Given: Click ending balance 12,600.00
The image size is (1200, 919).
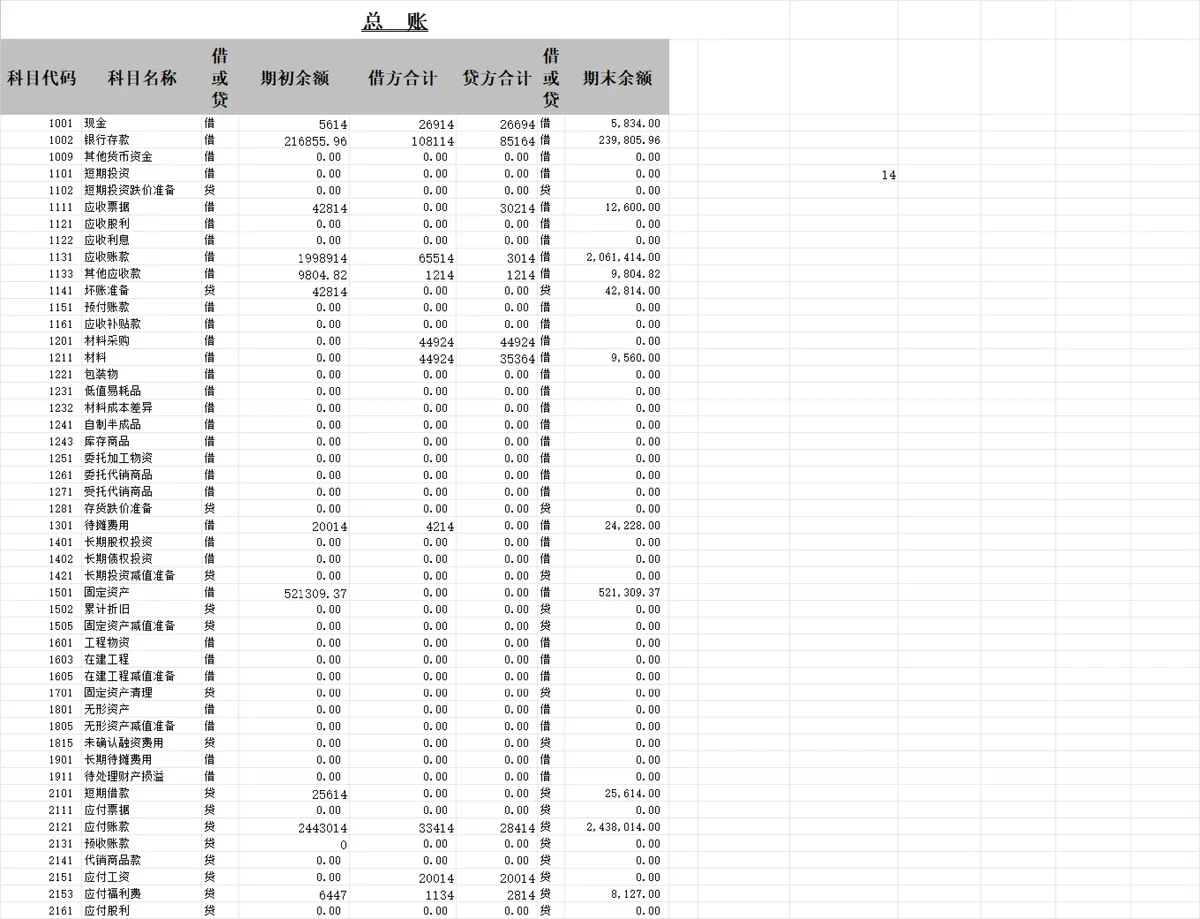Looking at the screenshot, I should coord(632,207).
